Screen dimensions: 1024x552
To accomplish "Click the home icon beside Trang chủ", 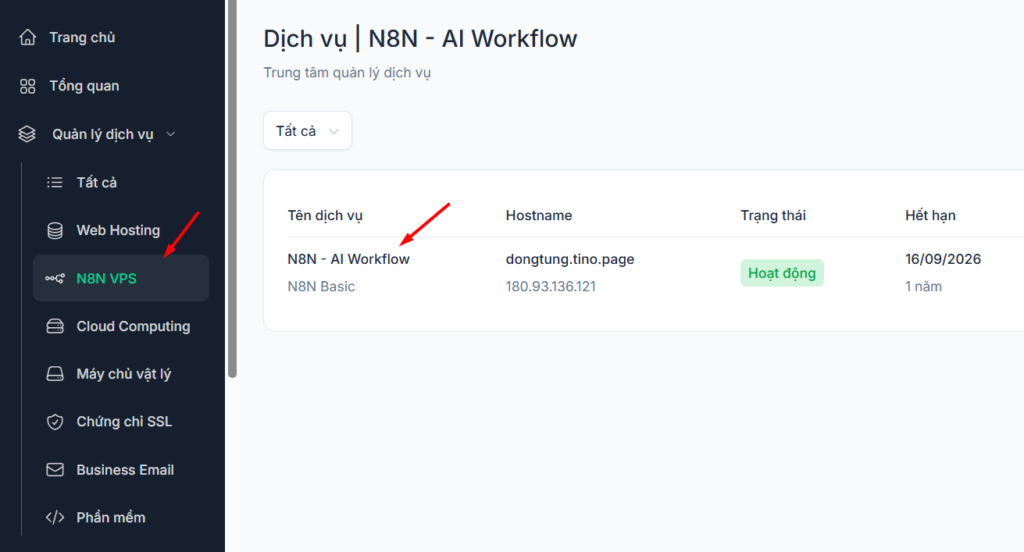I will coord(27,38).
